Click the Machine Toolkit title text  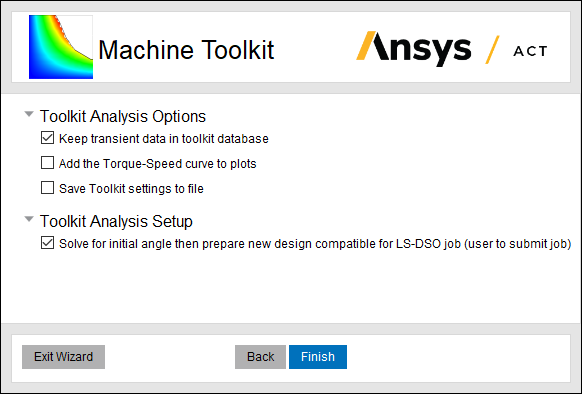tap(186, 50)
